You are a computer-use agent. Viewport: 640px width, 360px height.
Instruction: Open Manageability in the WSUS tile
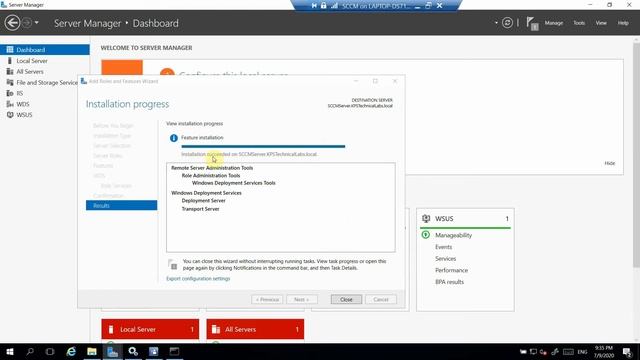tap(453, 235)
